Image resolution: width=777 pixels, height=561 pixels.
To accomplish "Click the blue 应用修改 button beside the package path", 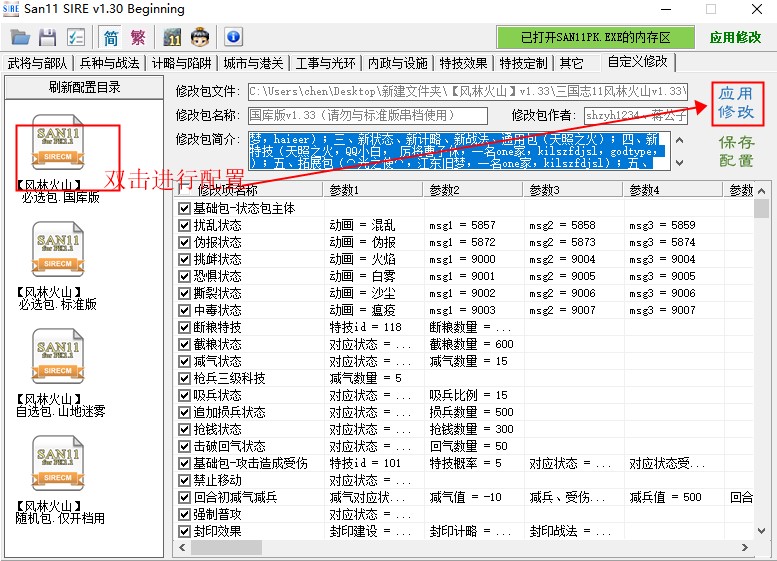I will click(737, 103).
